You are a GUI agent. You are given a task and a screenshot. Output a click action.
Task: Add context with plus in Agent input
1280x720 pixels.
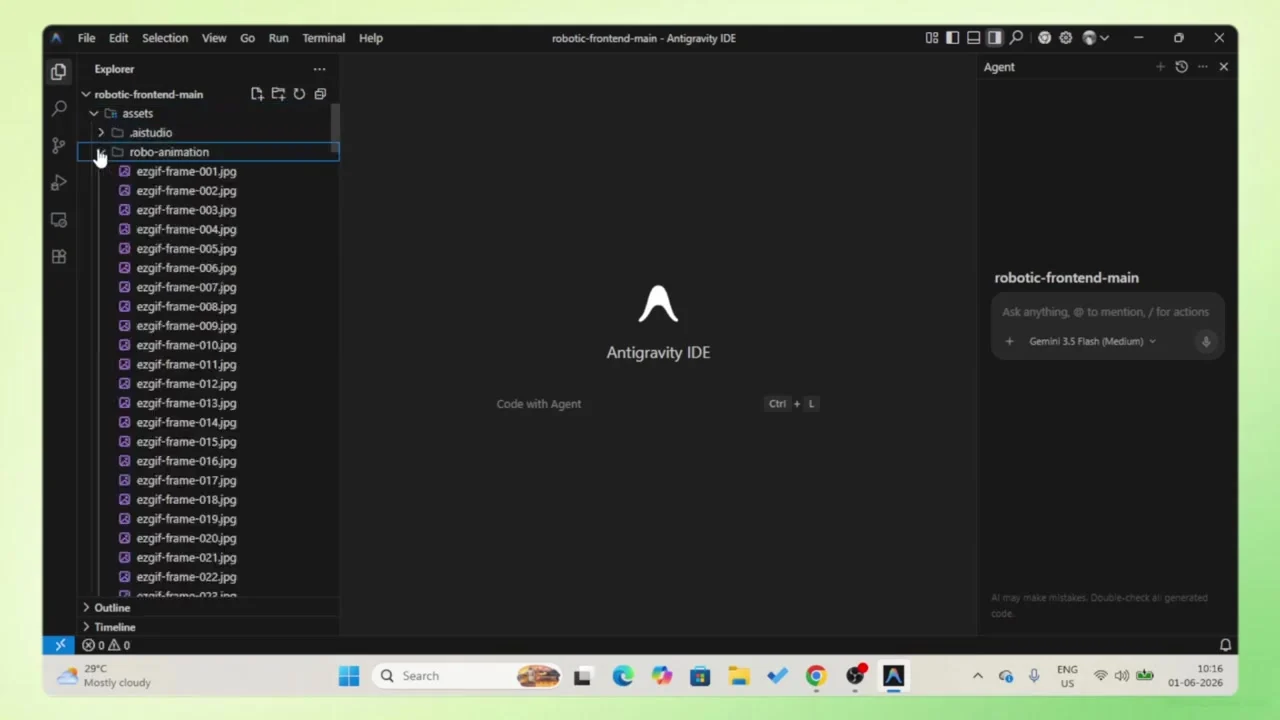click(x=1009, y=341)
